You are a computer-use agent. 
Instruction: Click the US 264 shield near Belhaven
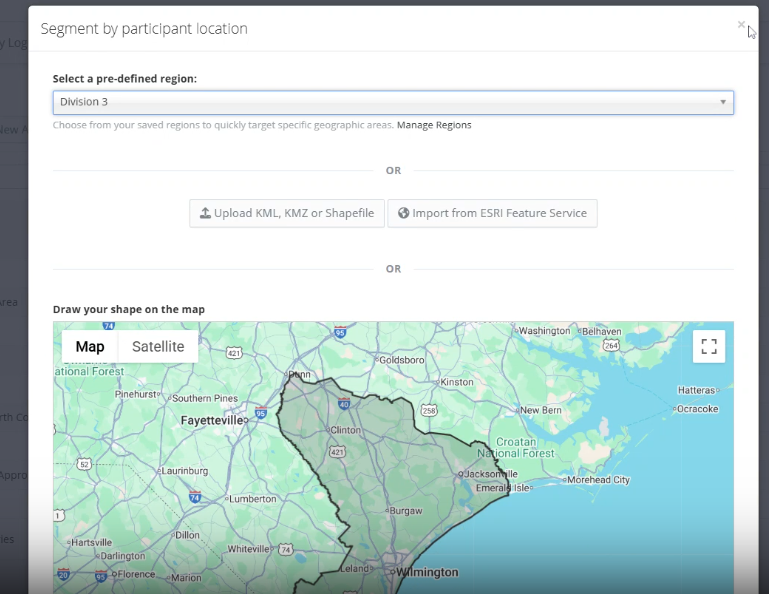point(611,346)
